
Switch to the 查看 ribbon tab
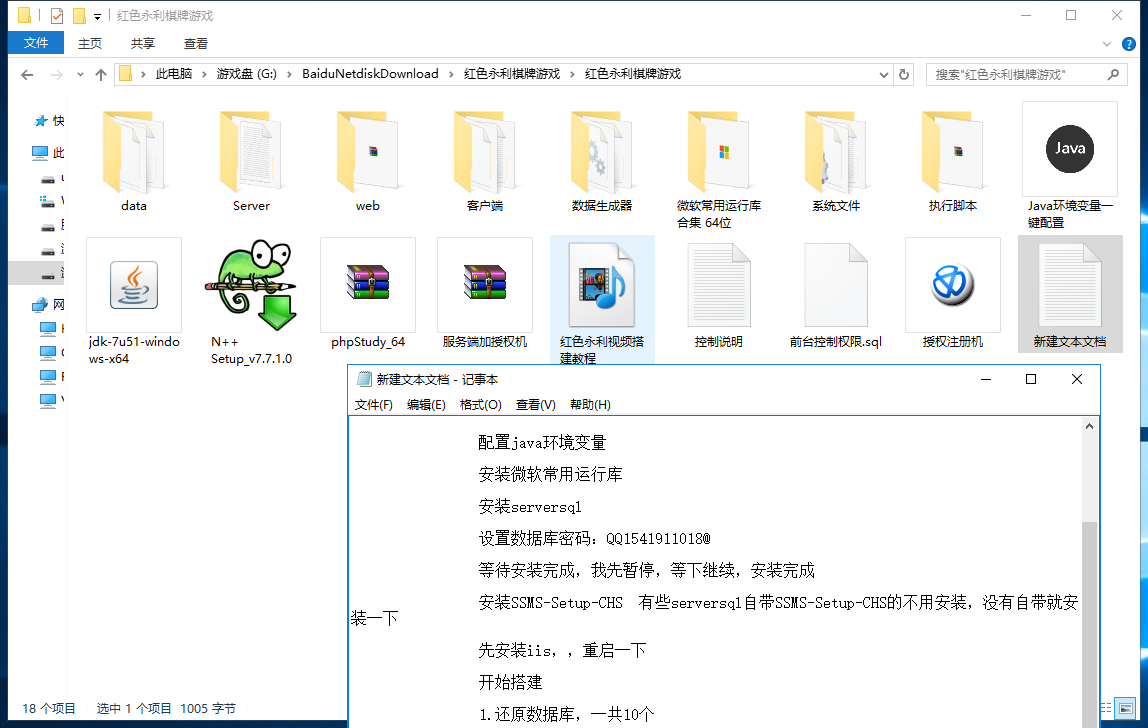coord(195,43)
